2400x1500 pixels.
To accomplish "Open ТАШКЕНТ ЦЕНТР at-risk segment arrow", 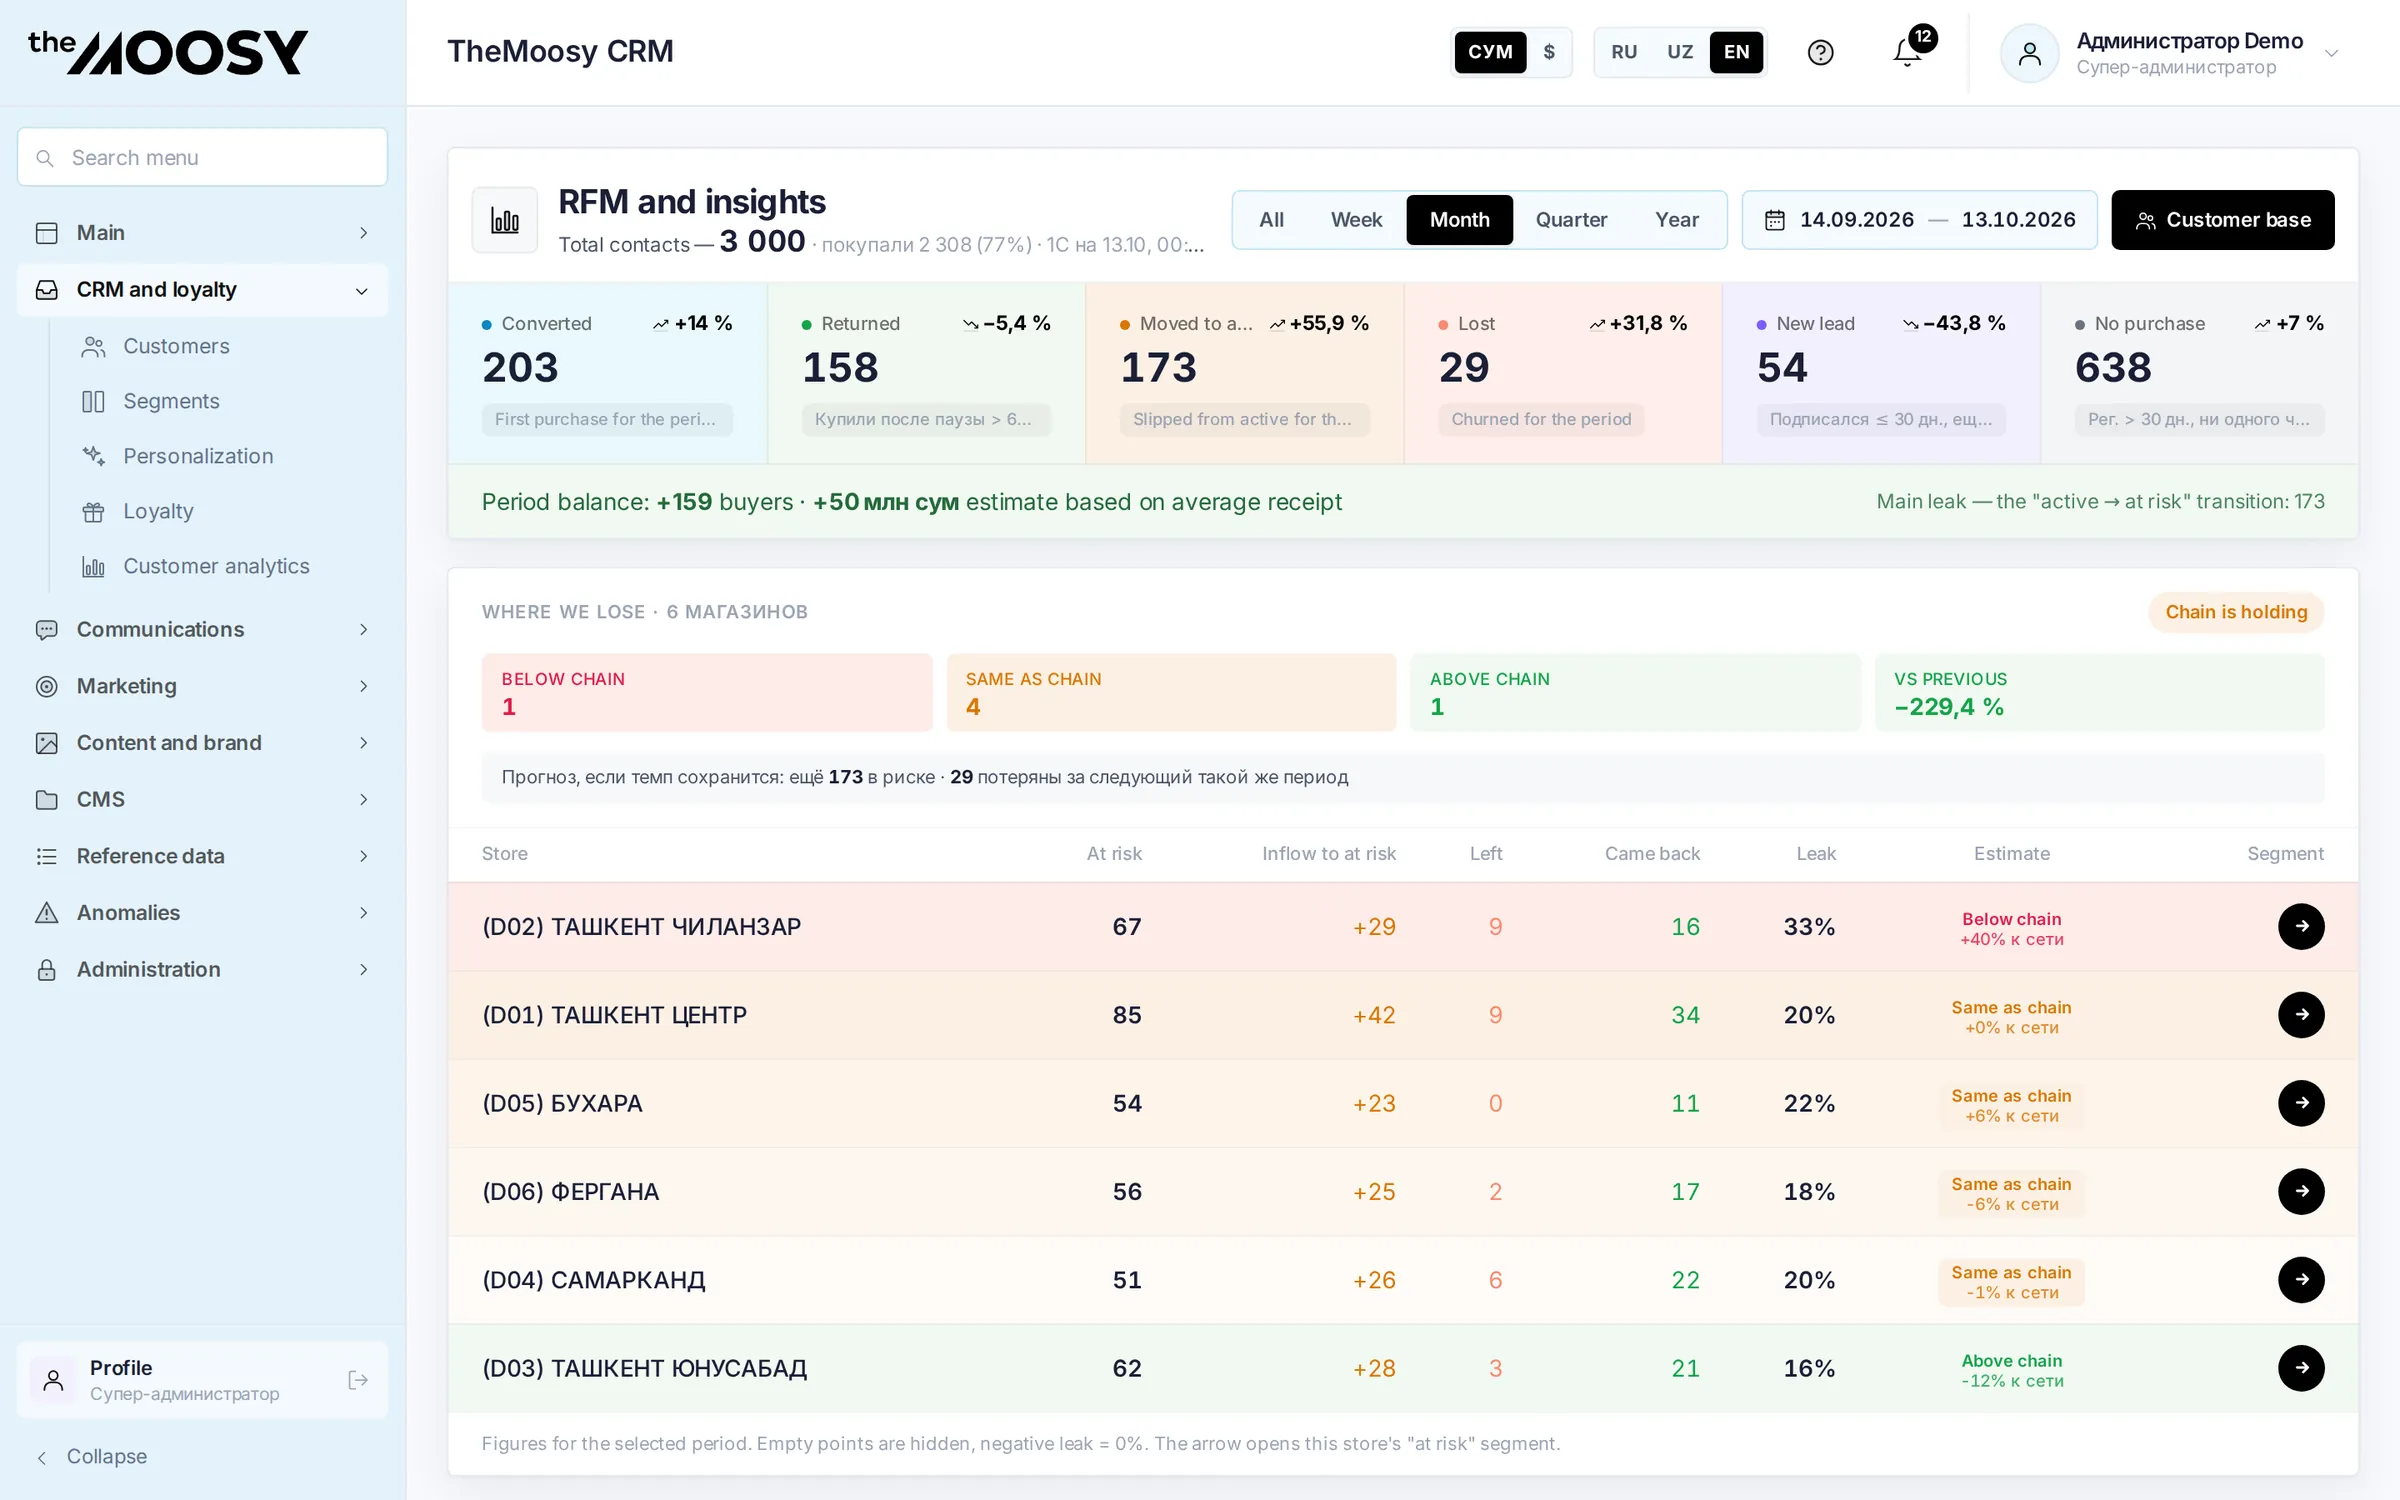I will pos(2301,1014).
